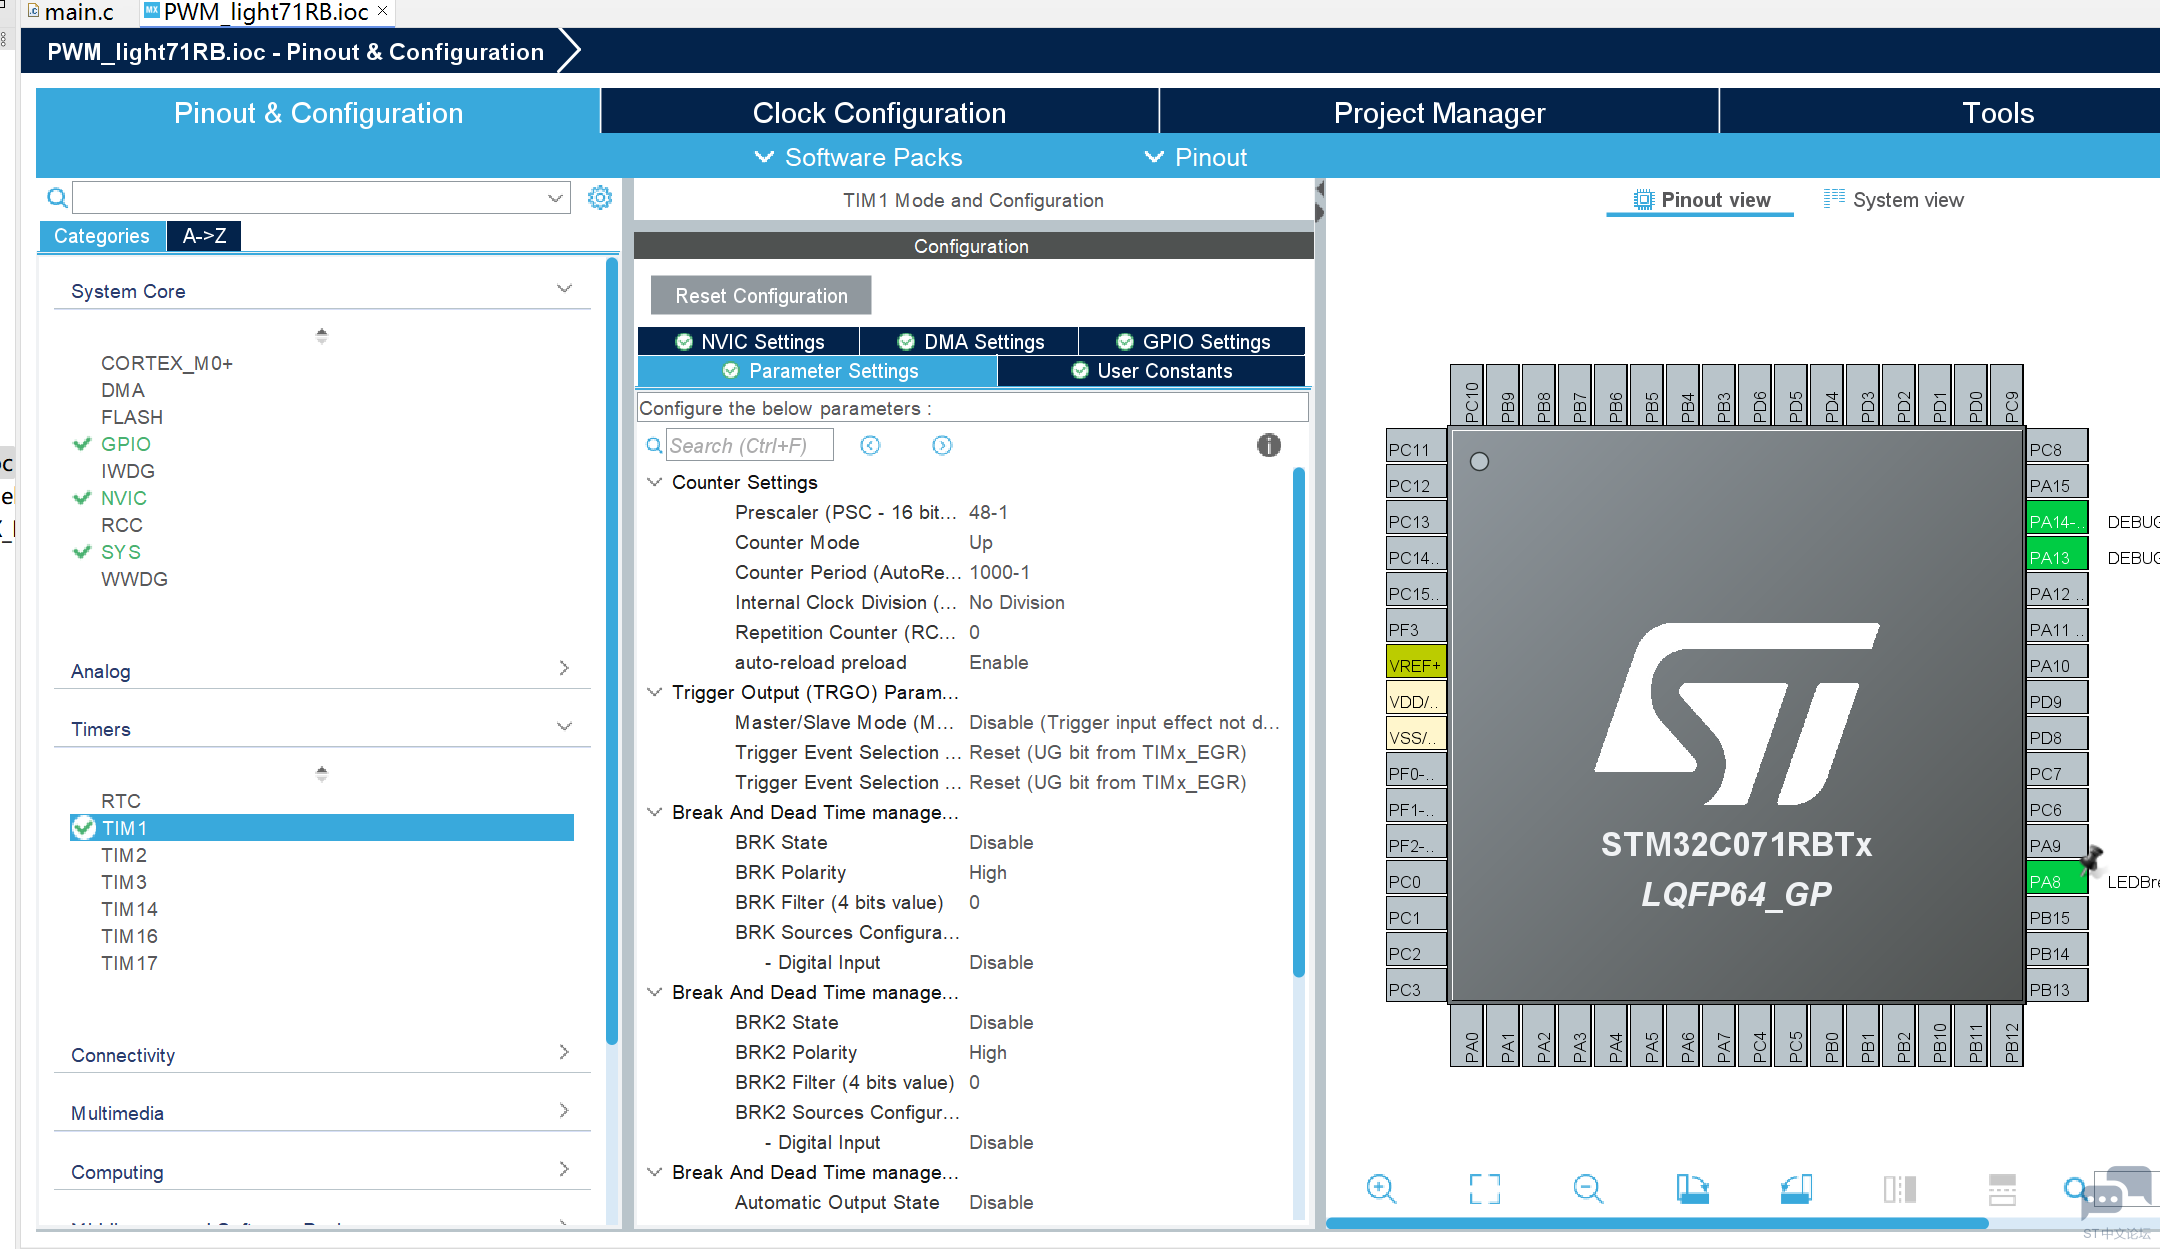Click the pinout view horizontal scrollbar
Screen dimensions: 2160x1249
tap(1657, 1223)
